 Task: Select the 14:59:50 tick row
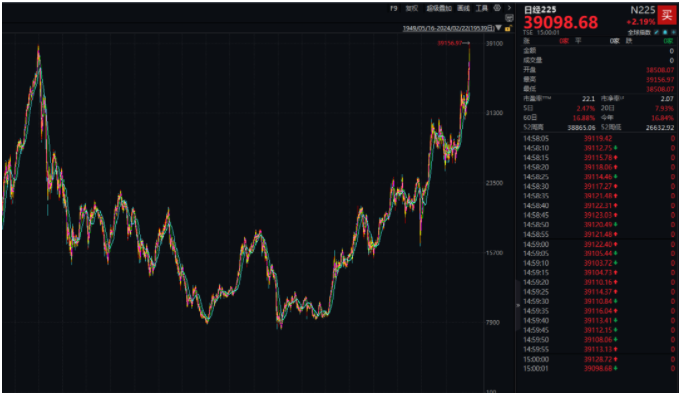(598, 340)
